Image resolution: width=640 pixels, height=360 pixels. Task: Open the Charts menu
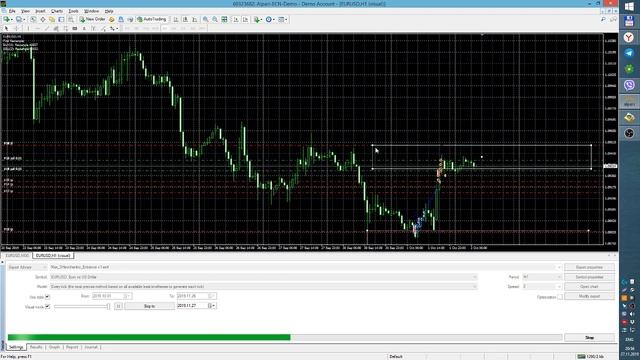pyautogui.click(x=57, y=11)
